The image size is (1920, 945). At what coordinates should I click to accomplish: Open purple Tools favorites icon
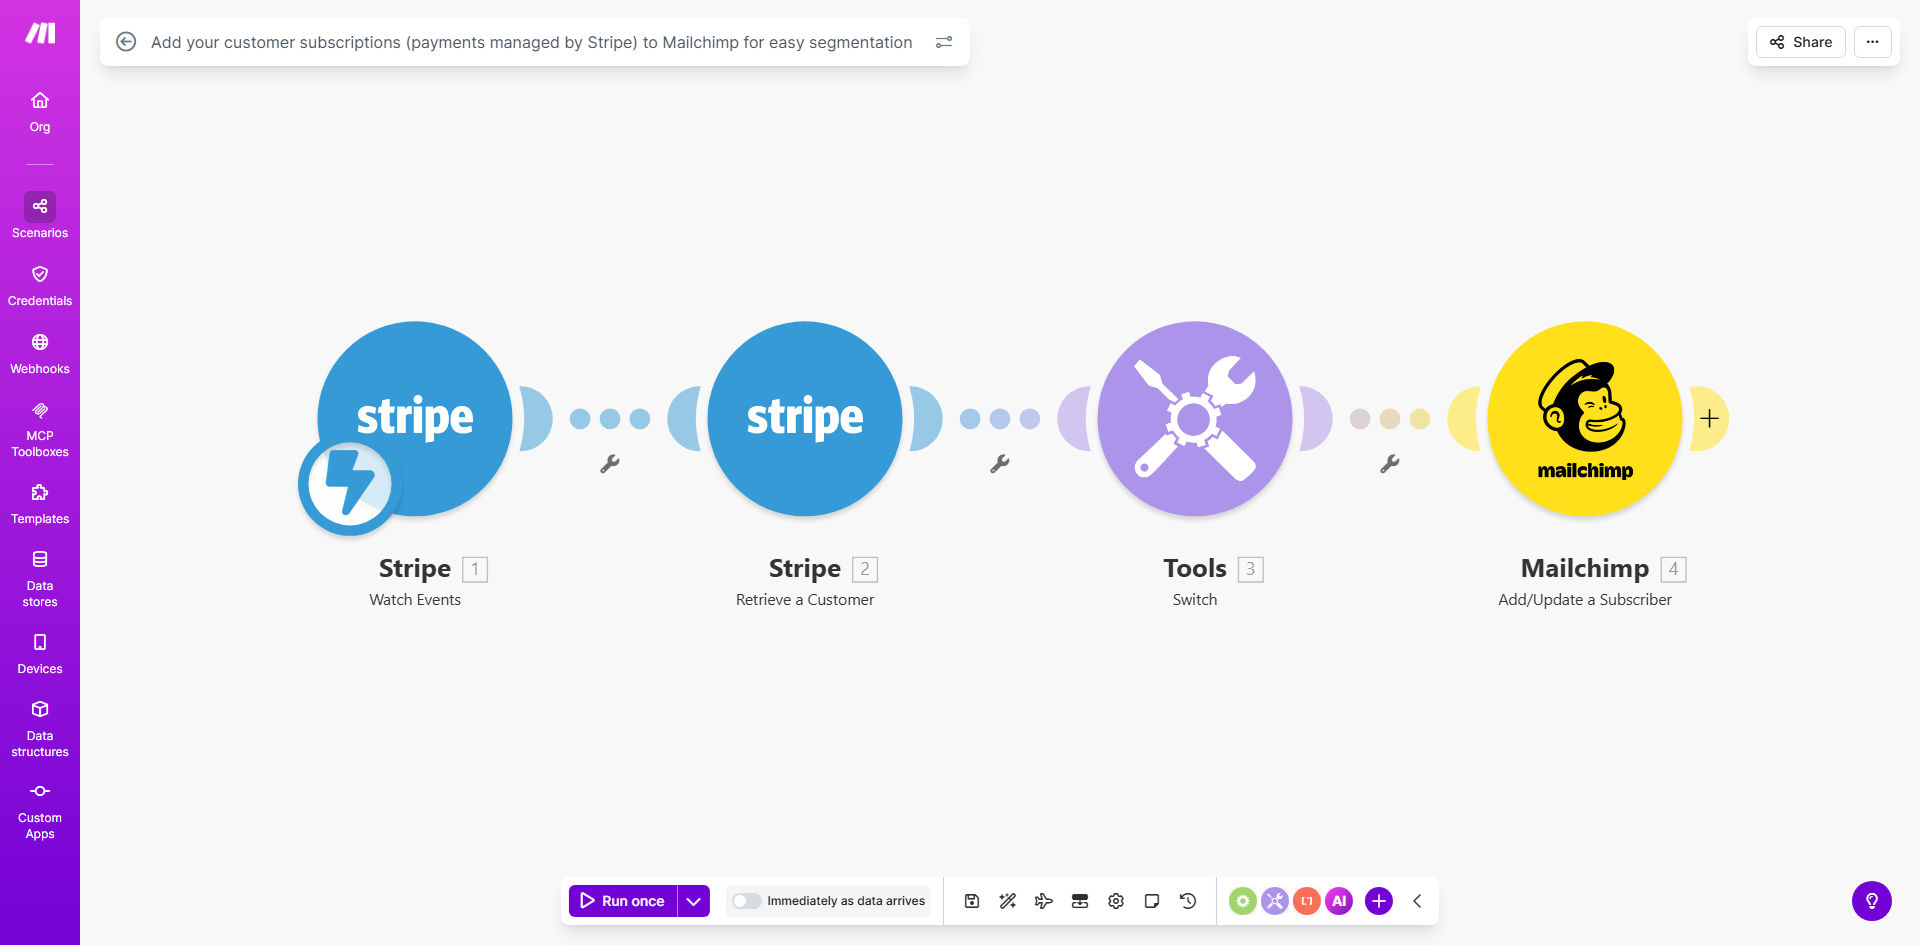[1275, 901]
